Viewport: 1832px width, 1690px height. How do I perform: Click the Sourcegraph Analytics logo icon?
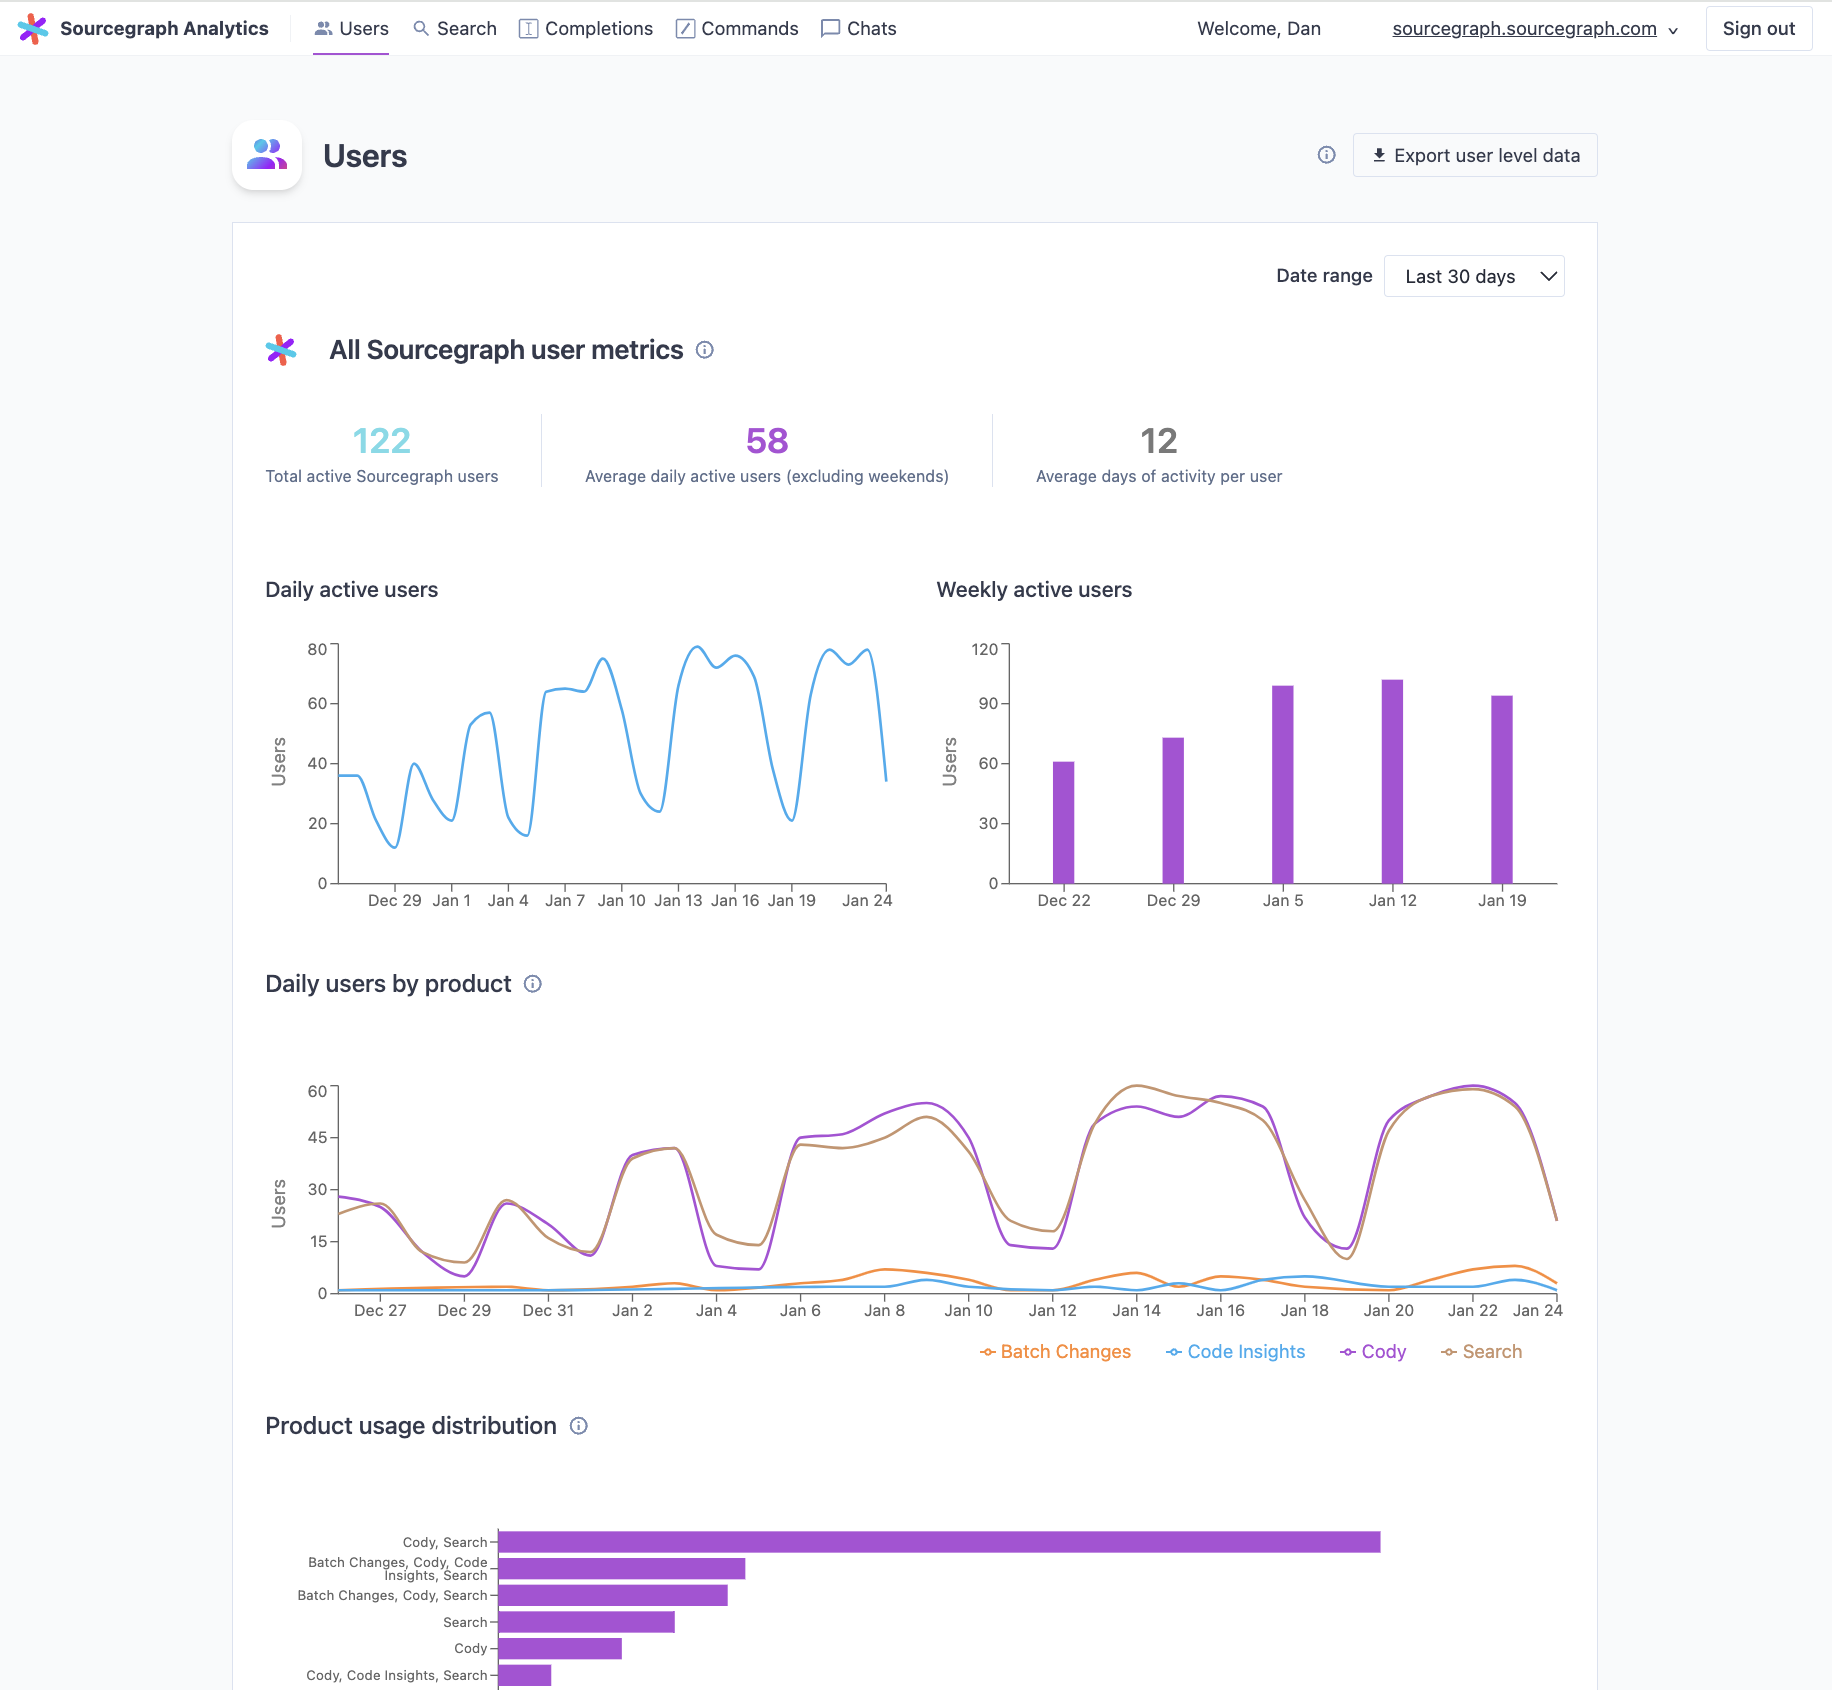tap(33, 29)
